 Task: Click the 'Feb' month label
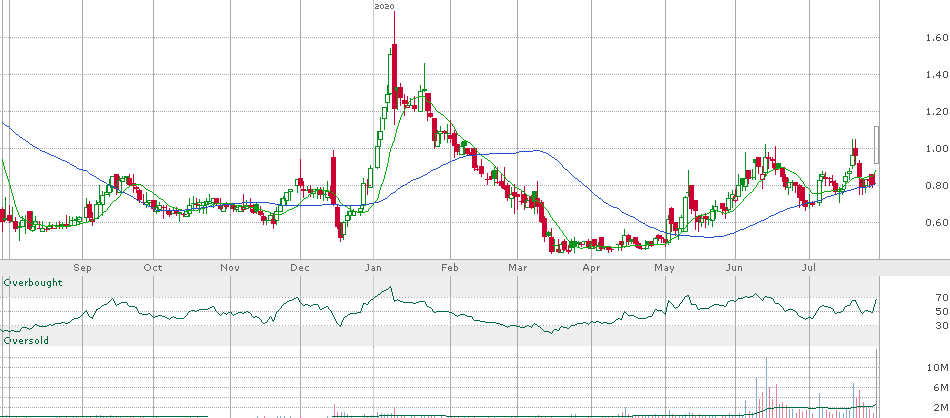click(x=450, y=268)
